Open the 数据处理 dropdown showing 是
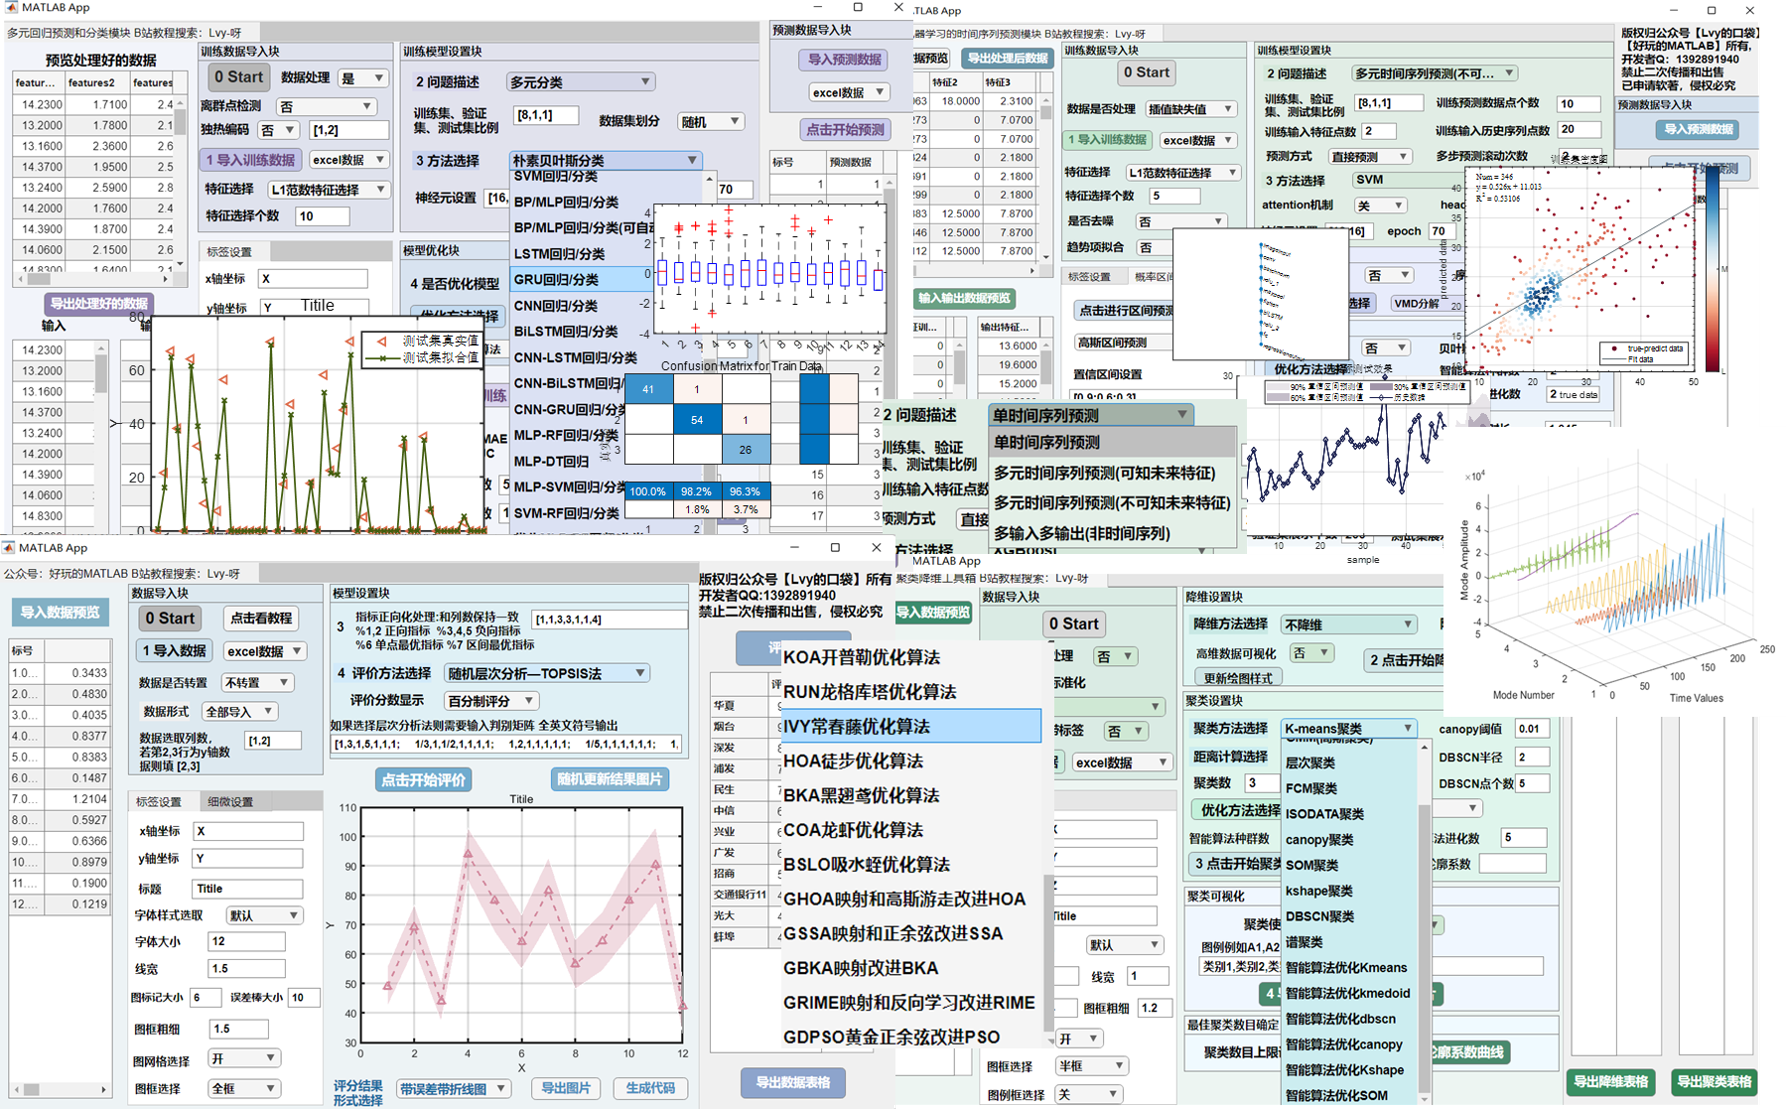 pyautogui.click(x=363, y=78)
